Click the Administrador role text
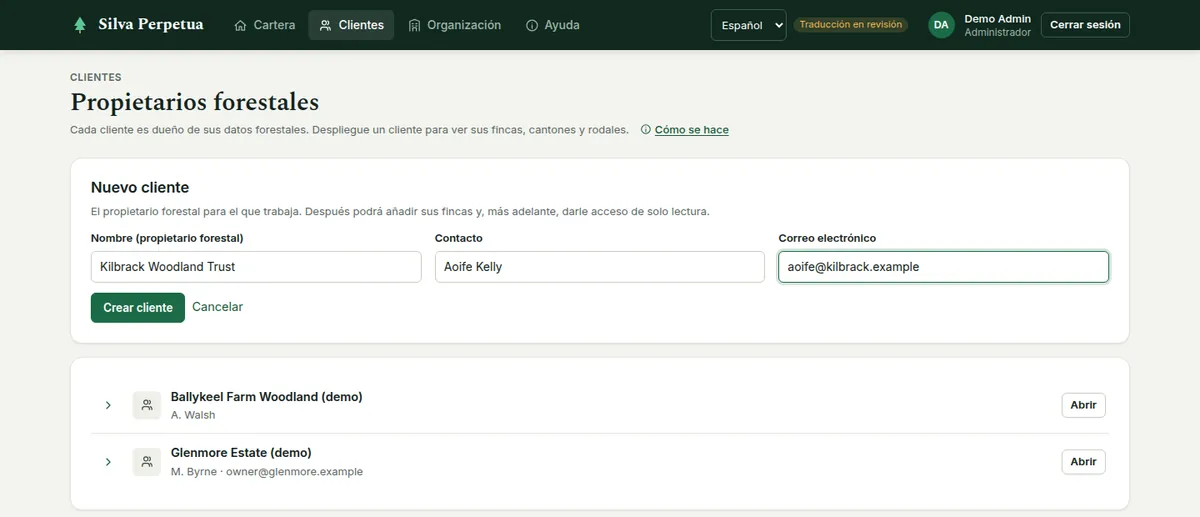Screen dimensions: 1200x517 point(997,33)
